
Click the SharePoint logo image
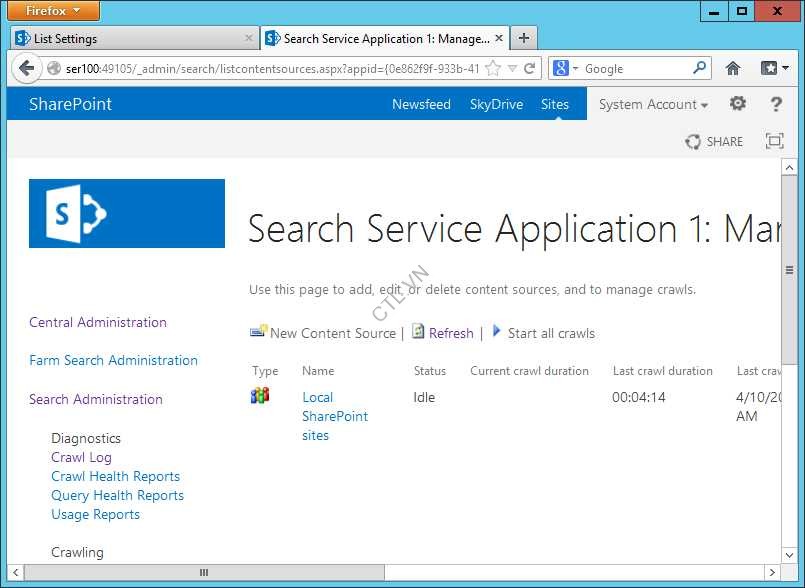pyautogui.click(x=127, y=213)
